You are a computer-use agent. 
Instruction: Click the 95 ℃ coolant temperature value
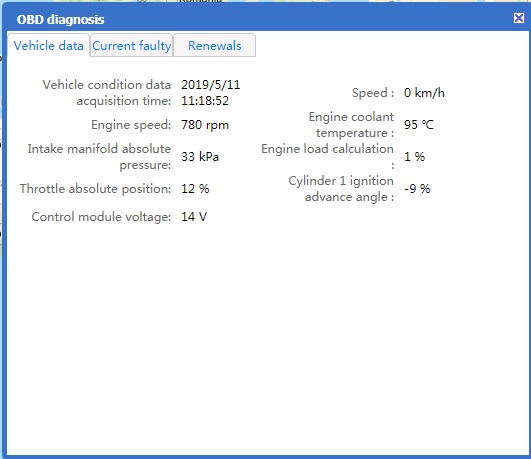(x=419, y=125)
